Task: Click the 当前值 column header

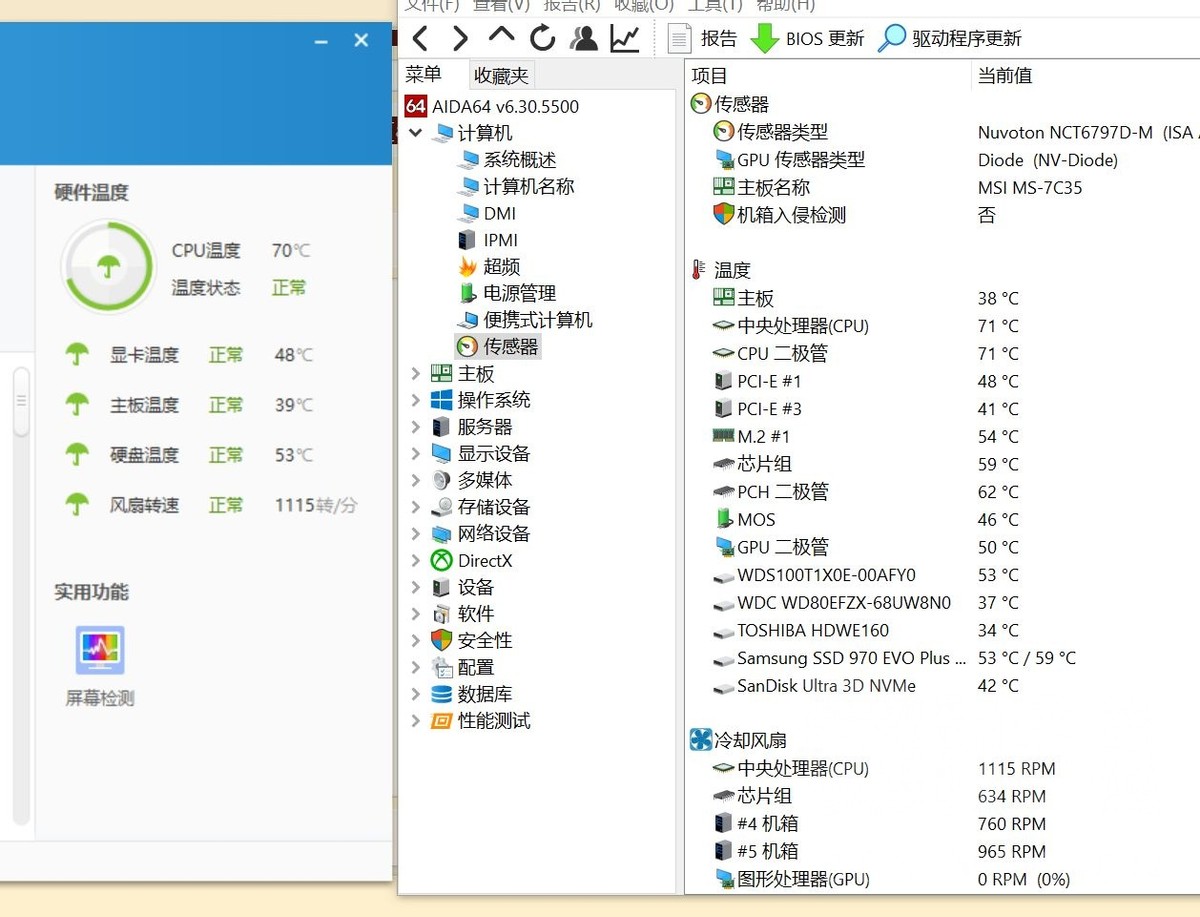Action: coord(1086,76)
